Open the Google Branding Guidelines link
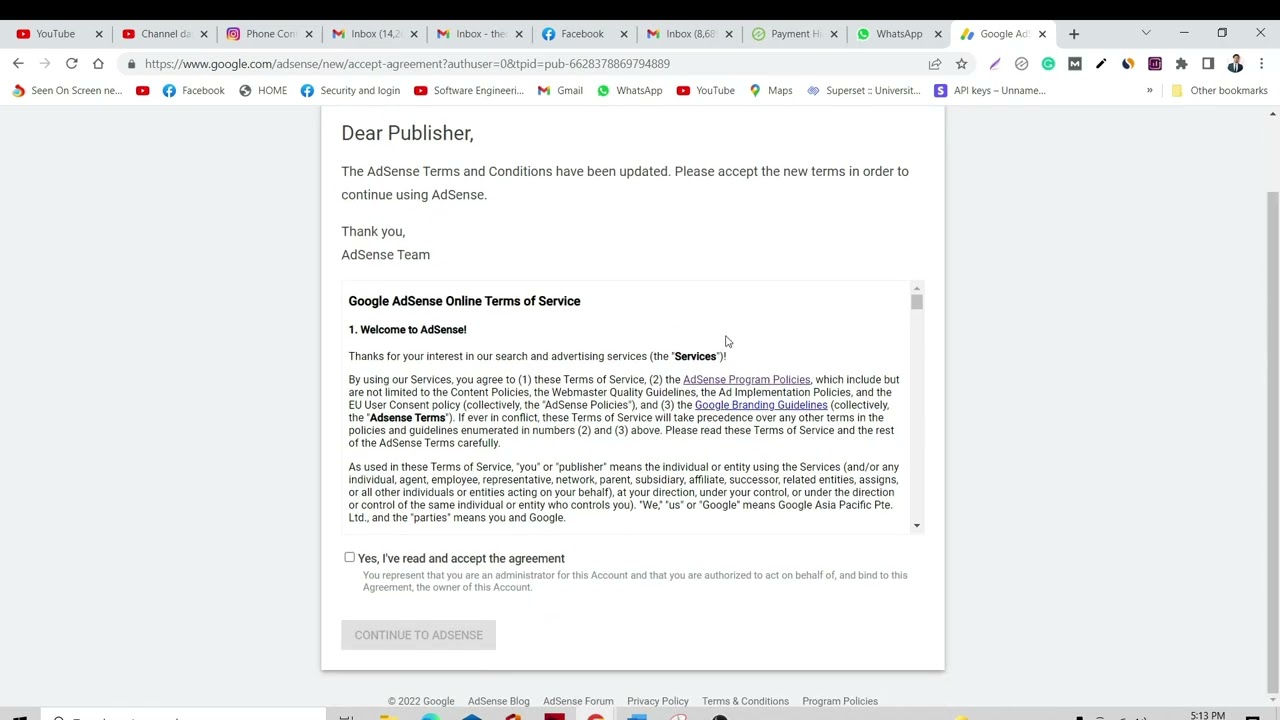Viewport: 1280px width, 720px height. 761,405
